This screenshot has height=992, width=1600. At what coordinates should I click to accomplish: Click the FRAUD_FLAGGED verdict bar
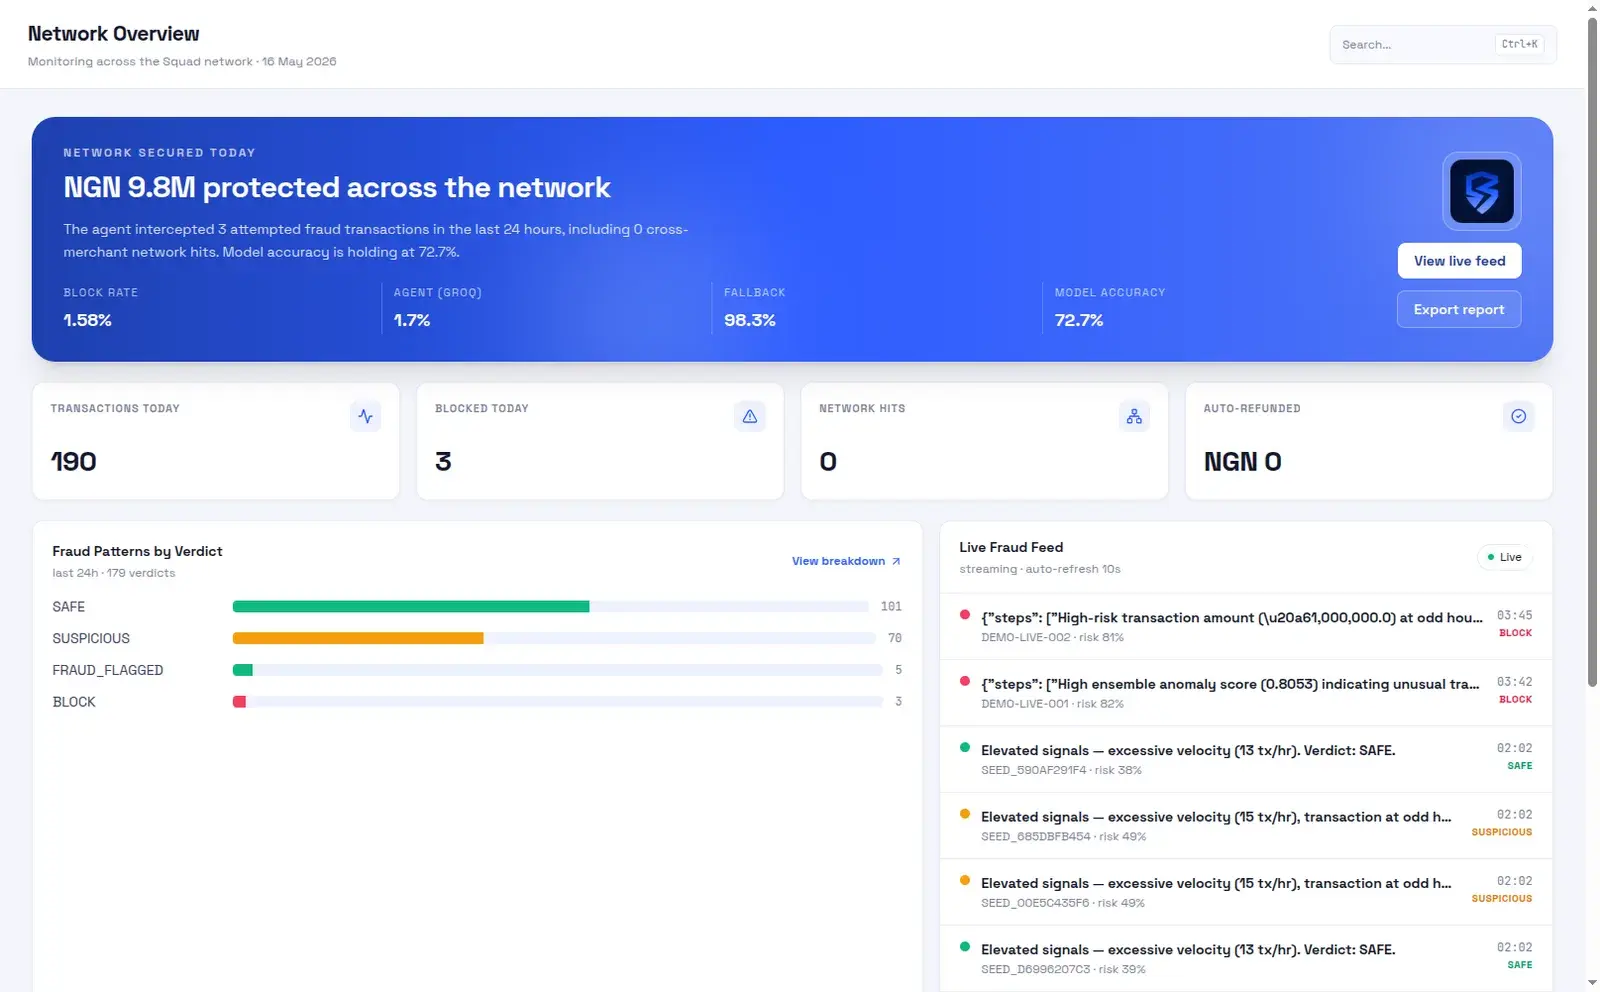(243, 670)
